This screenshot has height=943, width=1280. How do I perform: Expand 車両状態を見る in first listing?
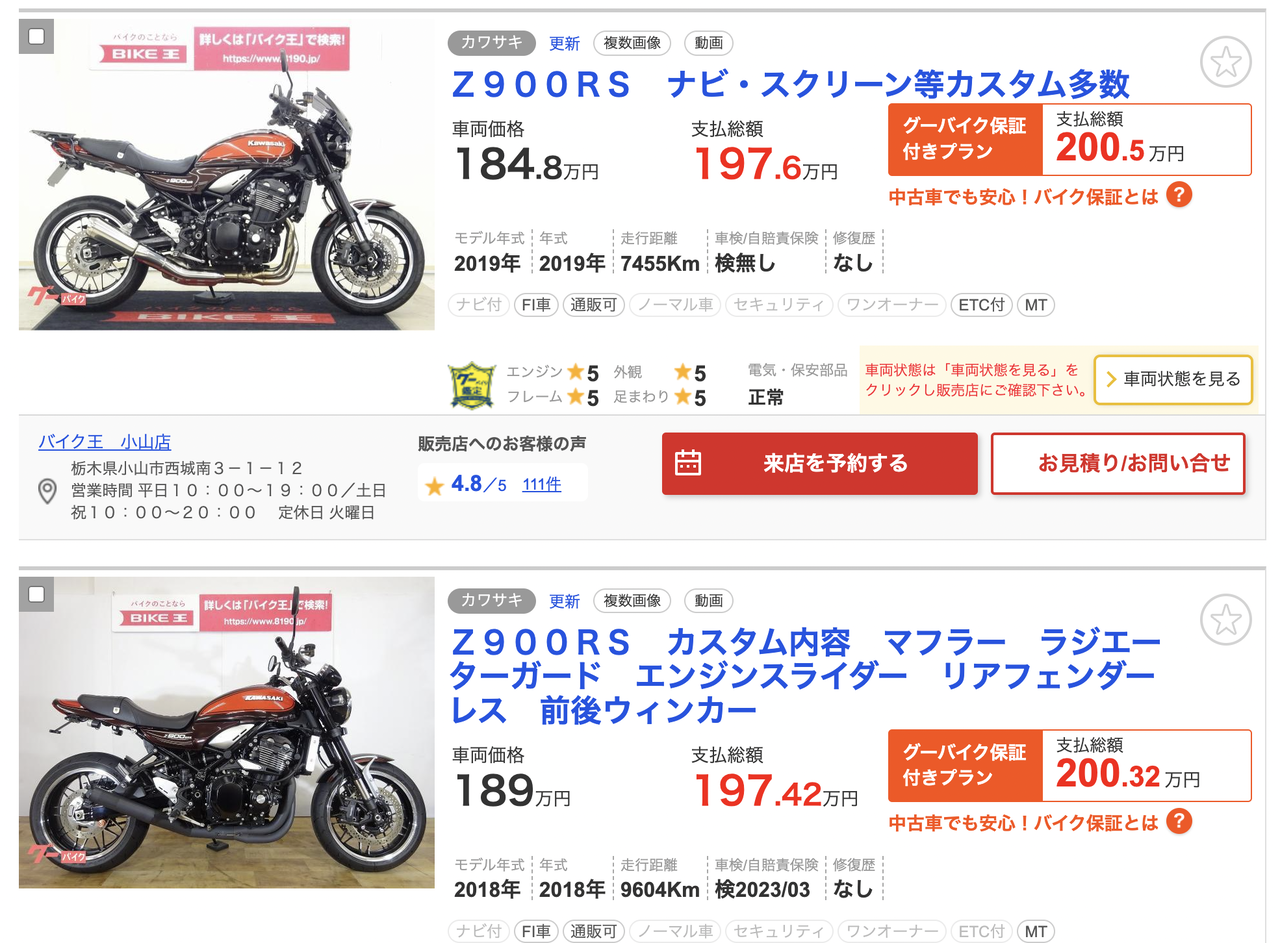[x=1173, y=379]
